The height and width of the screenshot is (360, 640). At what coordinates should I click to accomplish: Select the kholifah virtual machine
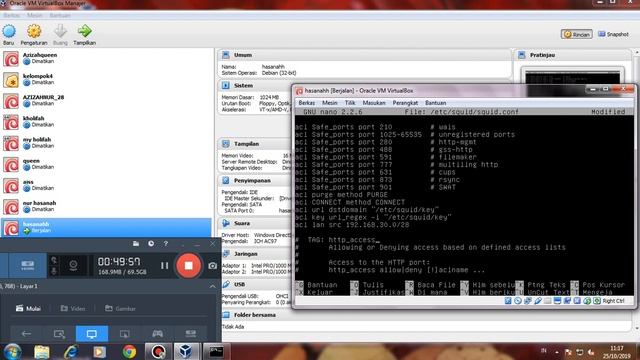point(106,122)
